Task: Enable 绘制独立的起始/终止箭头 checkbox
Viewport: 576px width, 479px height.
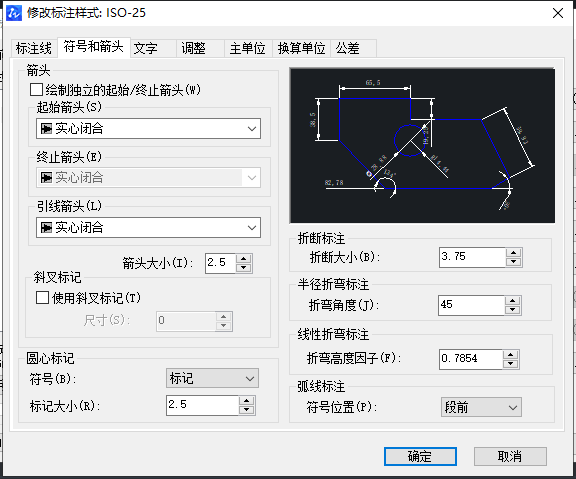Action: [36, 90]
